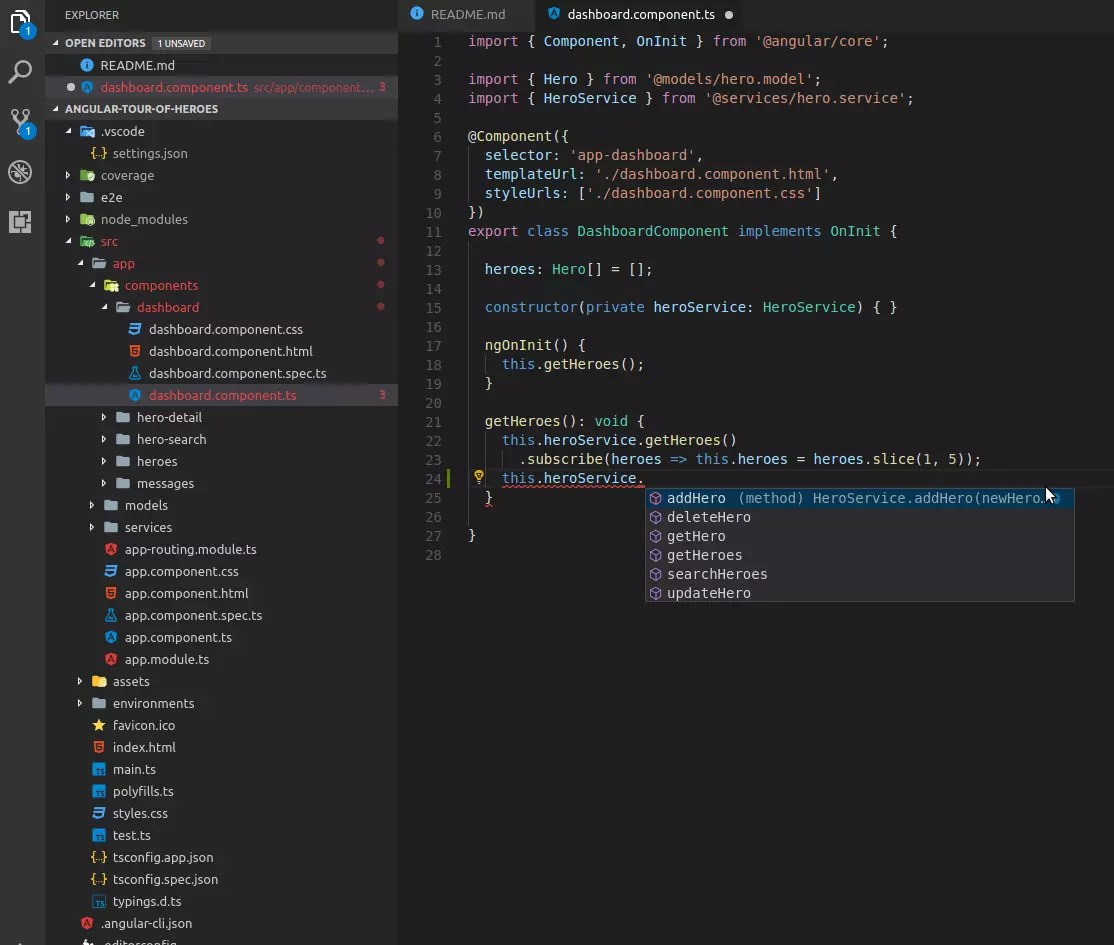This screenshot has height=945, width=1114.
Task: Expand the coverage folder
Action: (68, 175)
